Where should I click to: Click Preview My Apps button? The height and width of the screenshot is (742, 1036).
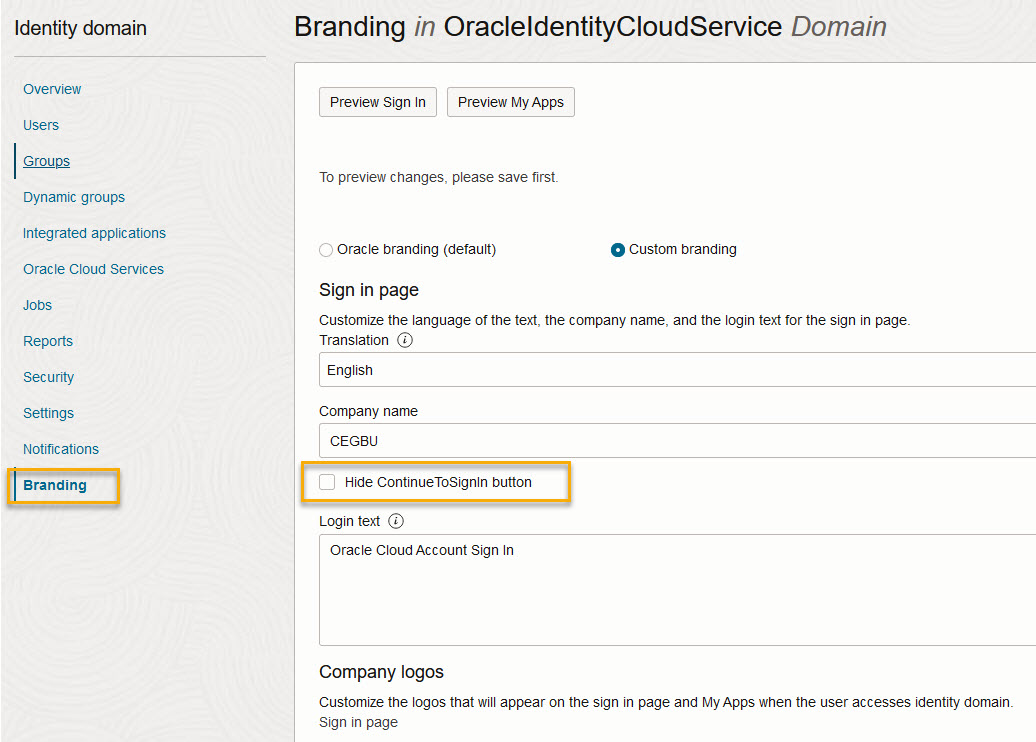coord(511,102)
